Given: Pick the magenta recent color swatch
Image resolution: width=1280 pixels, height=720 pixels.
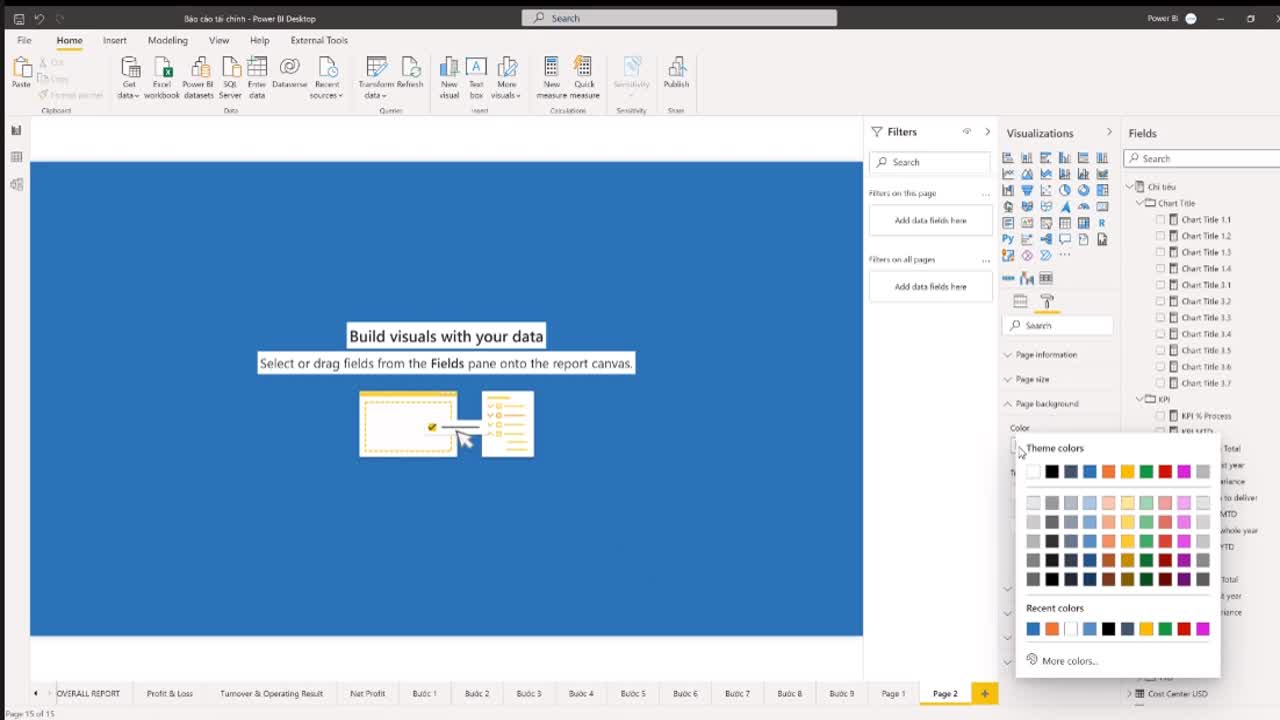Looking at the screenshot, I should (1202, 629).
